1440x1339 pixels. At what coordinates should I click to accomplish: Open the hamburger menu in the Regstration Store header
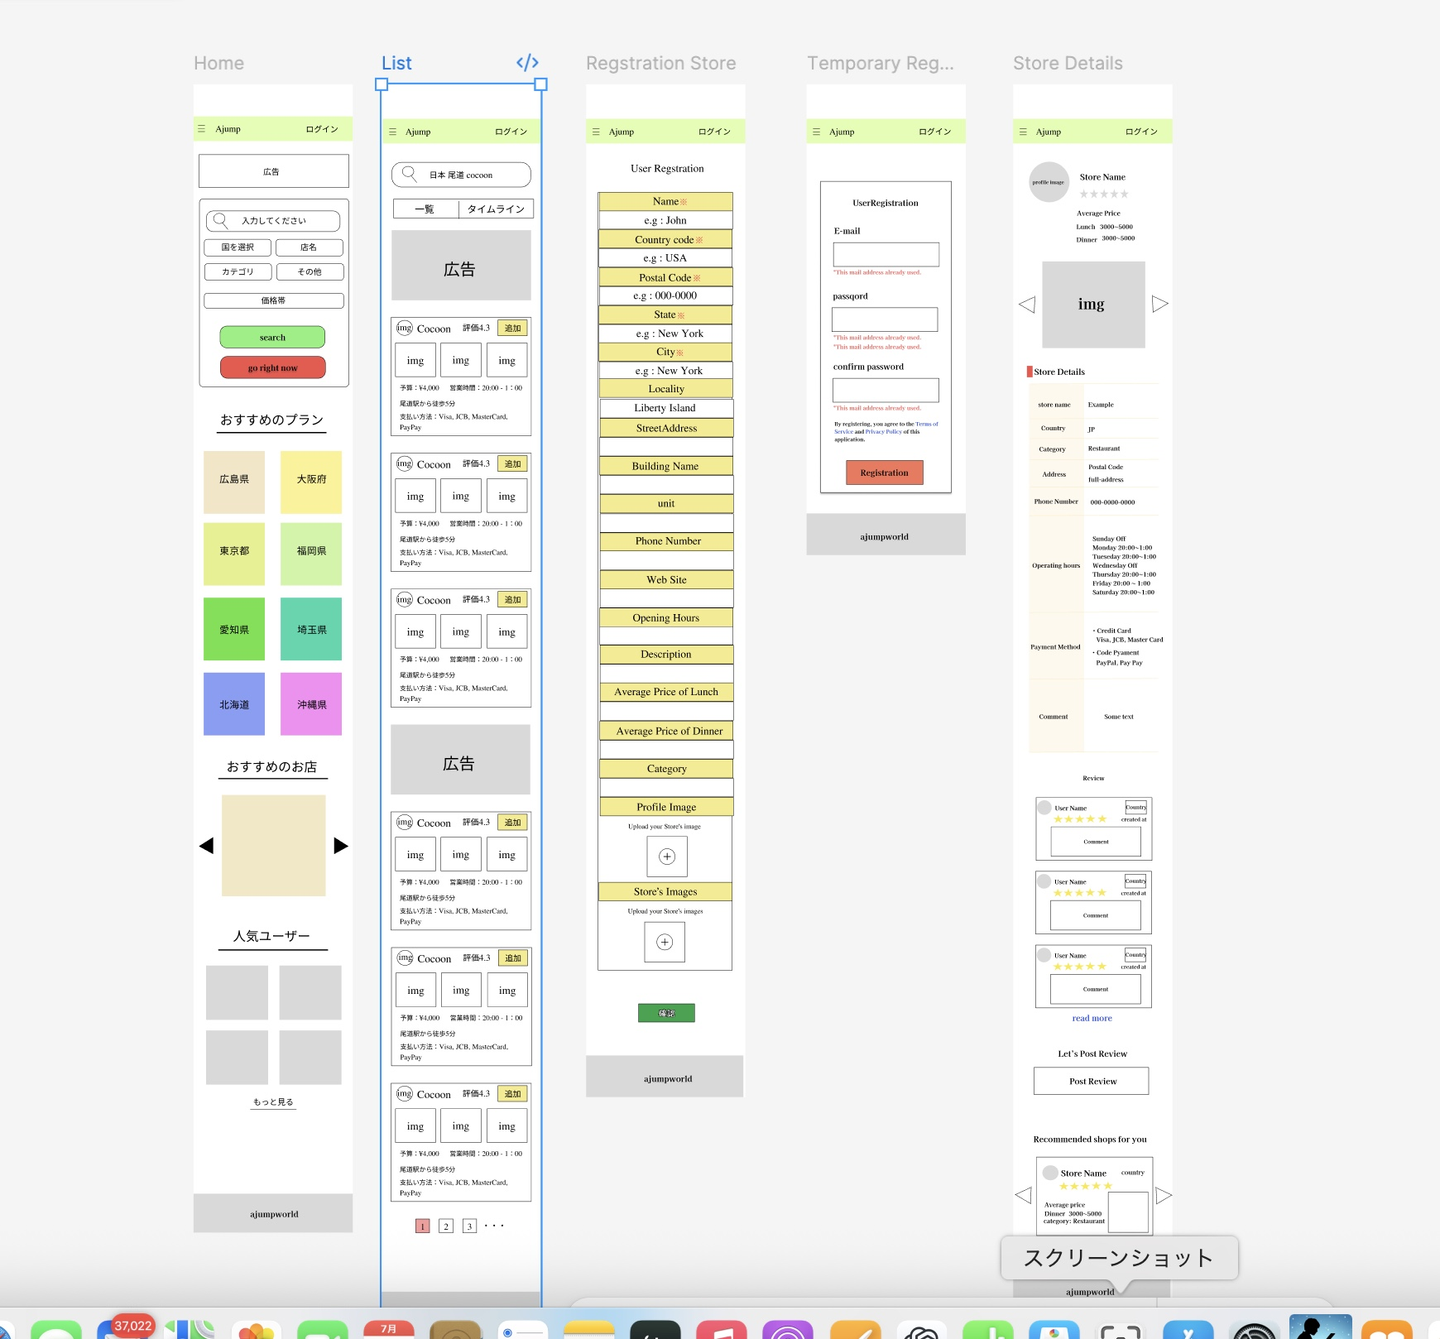(x=596, y=132)
